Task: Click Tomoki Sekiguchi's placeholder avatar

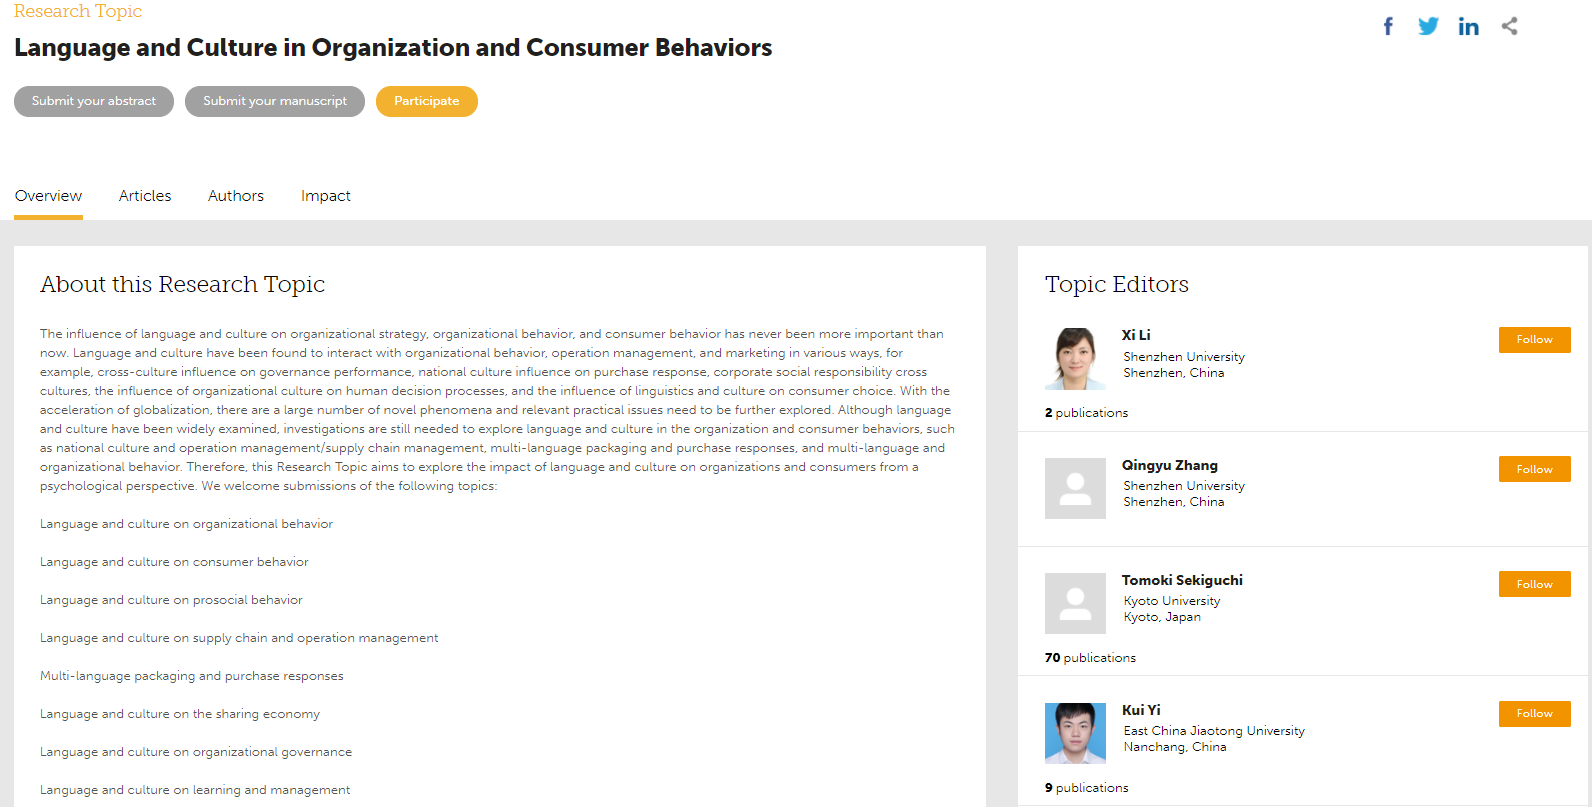Action: point(1075,603)
